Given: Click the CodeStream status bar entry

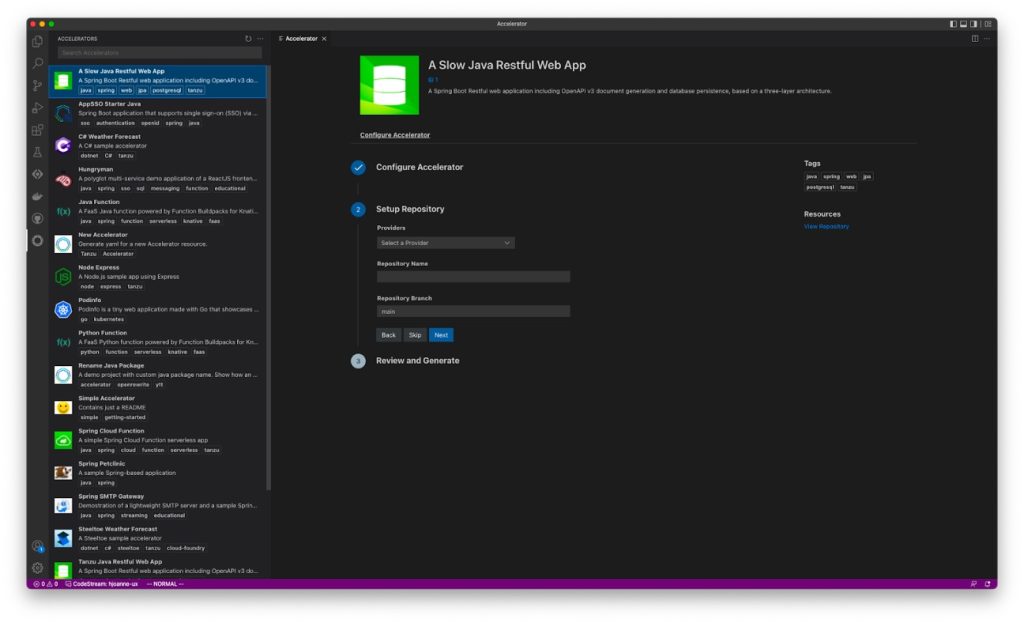Looking at the screenshot, I should 102,584.
